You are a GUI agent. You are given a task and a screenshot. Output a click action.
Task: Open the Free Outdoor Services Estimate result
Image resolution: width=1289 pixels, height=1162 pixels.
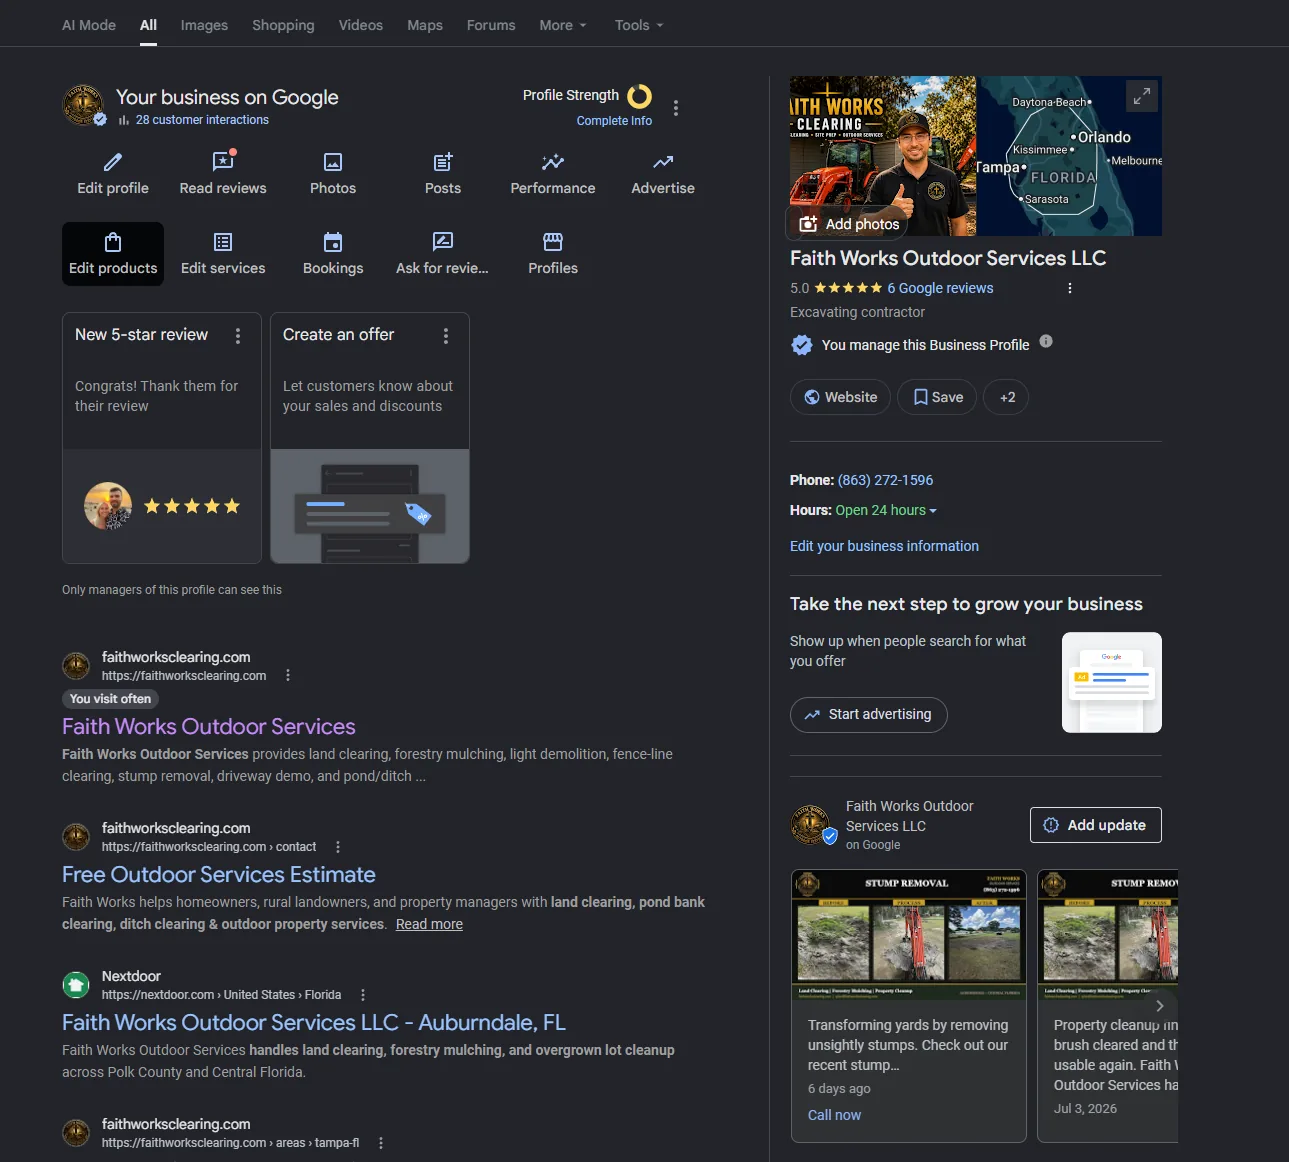[219, 875]
